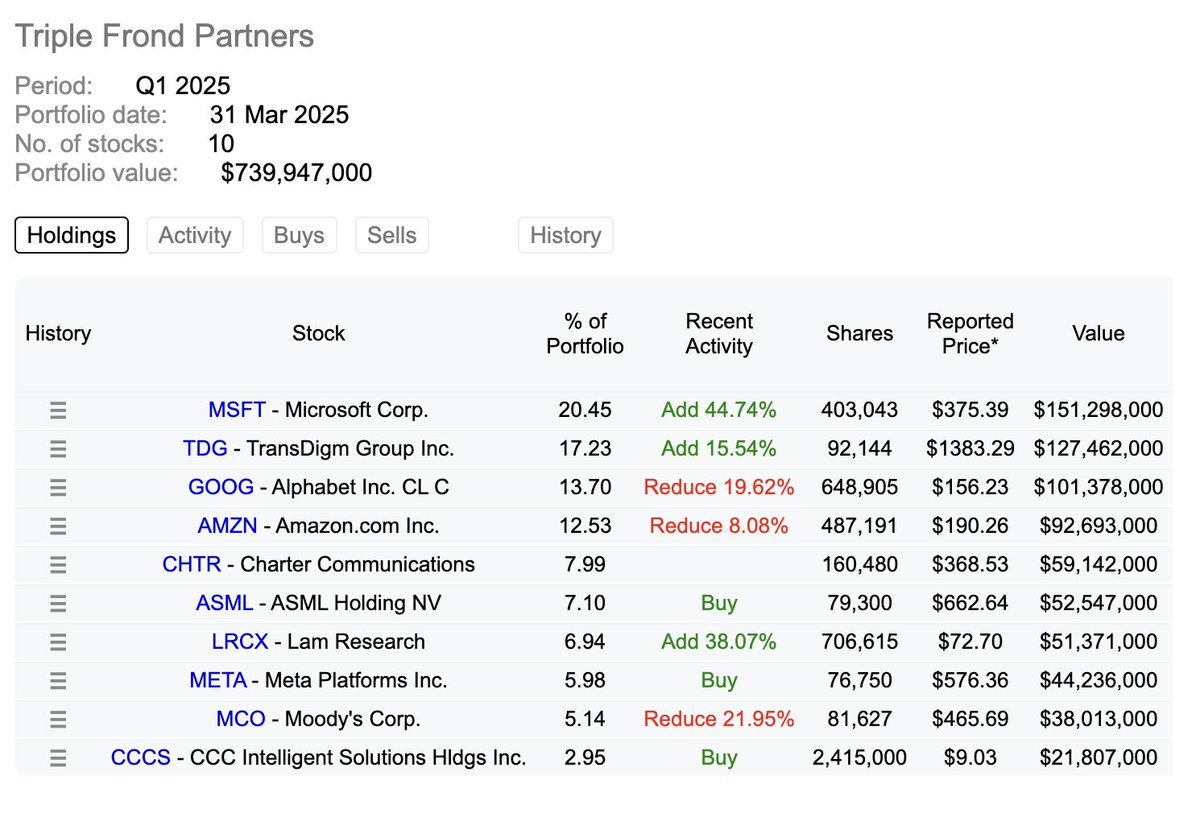1200x813 pixels.
Task: Click the % of Portfolio column header
Action: coord(585,333)
